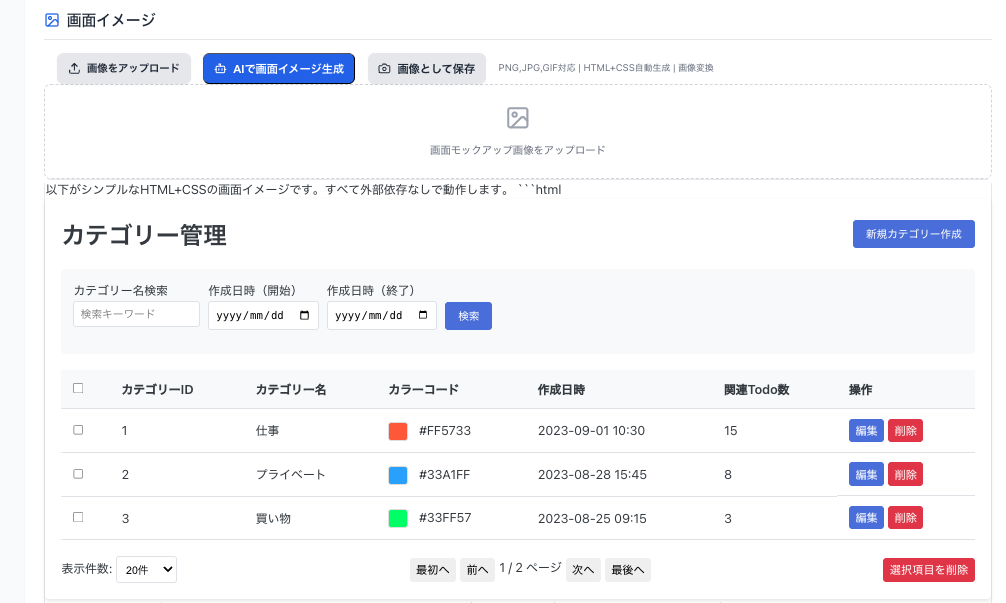Click the 新規カテゴリー作成 button
1006x603 pixels.
click(x=913, y=233)
